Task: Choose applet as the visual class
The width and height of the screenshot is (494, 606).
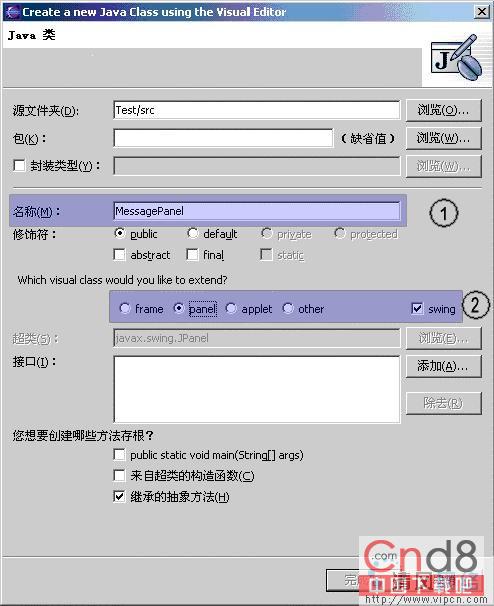Action: (x=231, y=308)
